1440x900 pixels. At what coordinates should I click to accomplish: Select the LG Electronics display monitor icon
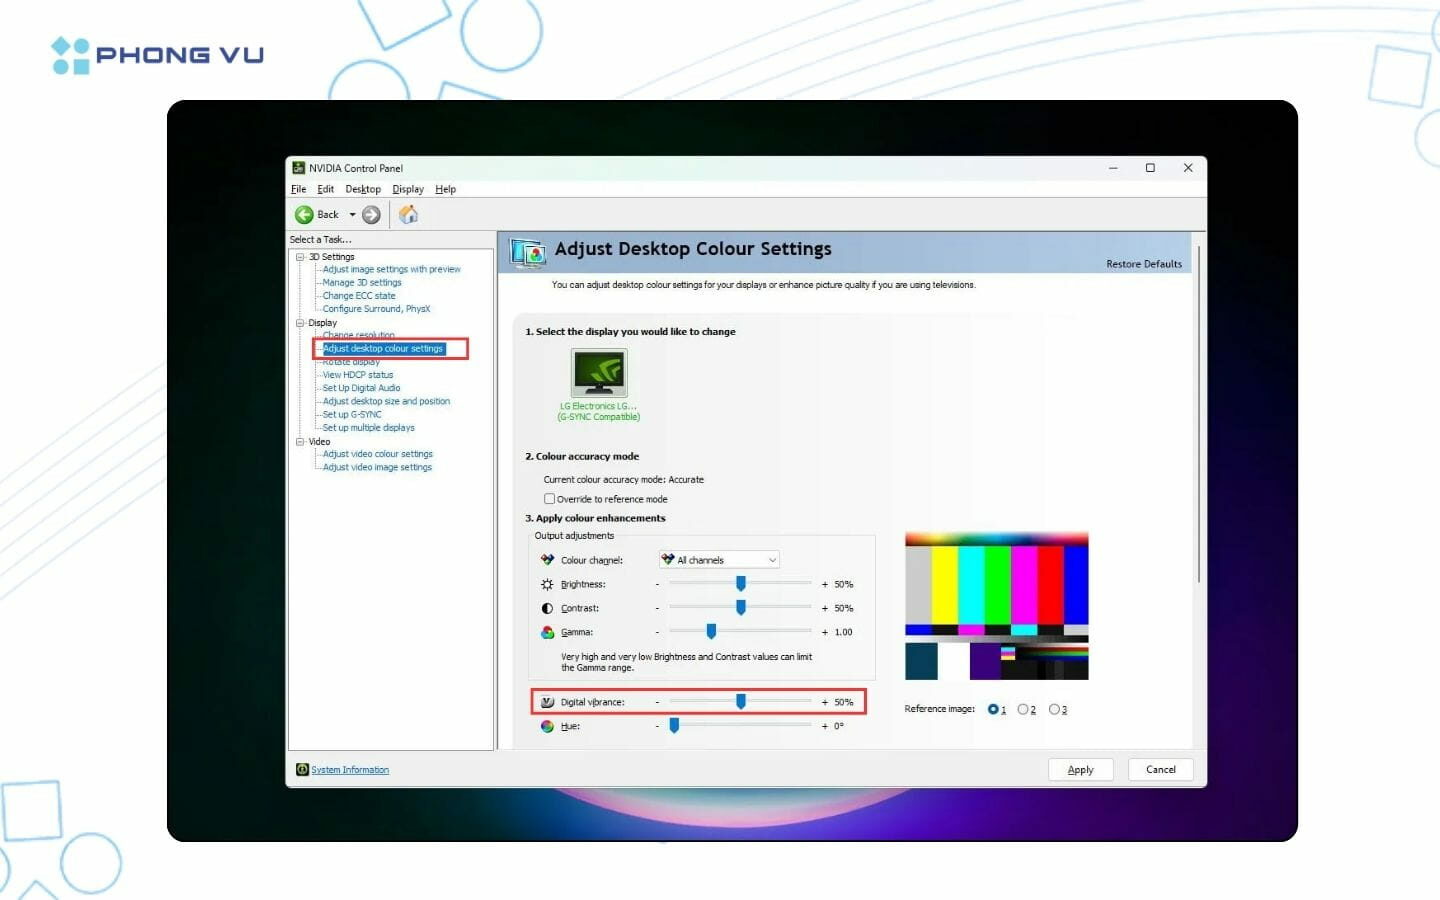pyautogui.click(x=599, y=373)
